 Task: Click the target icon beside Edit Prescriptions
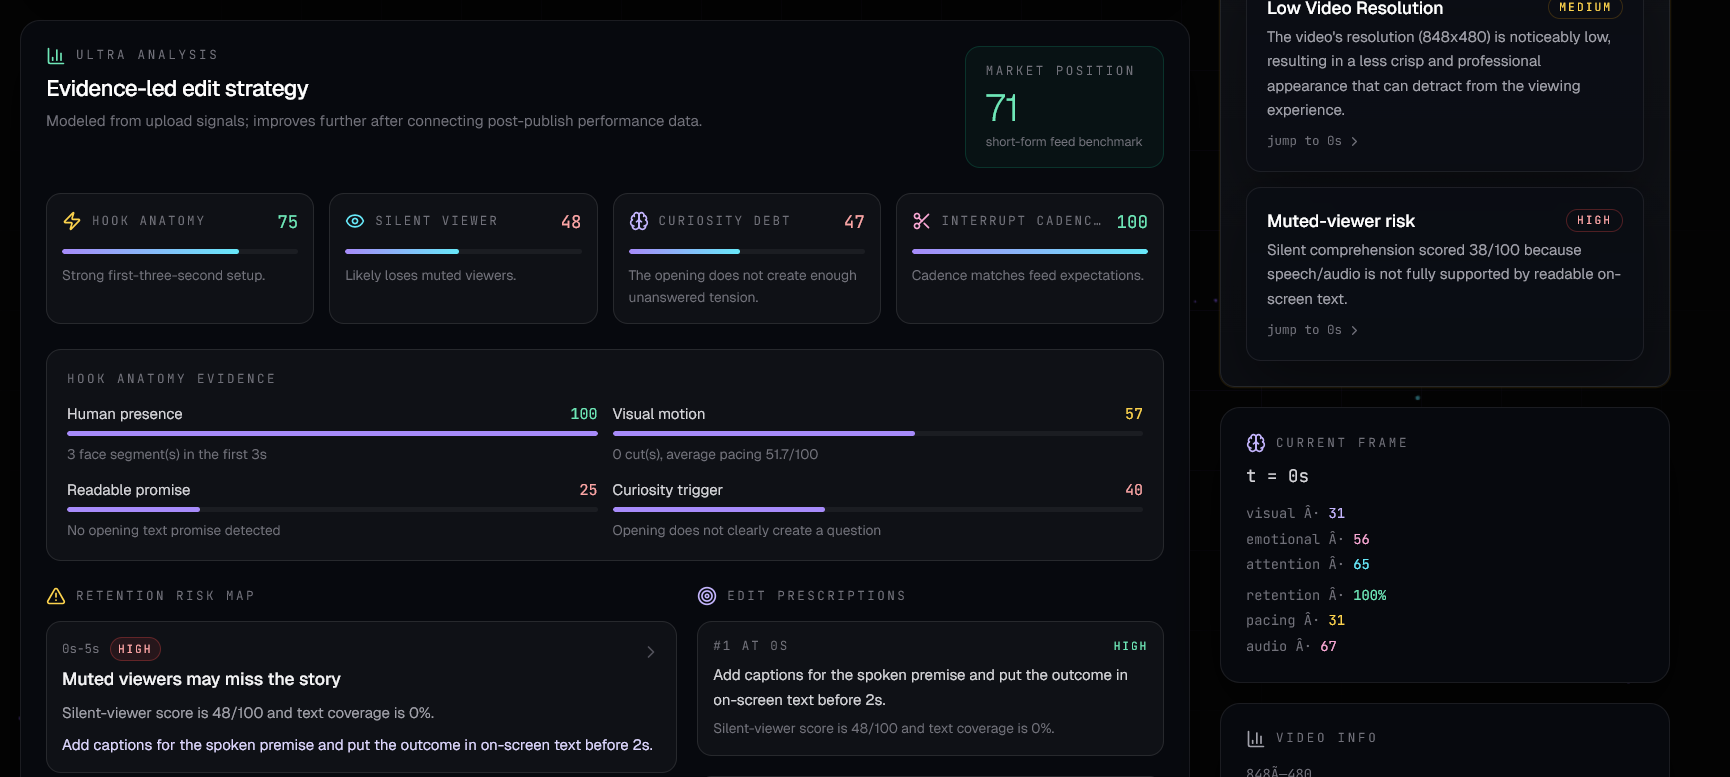(707, 596)
